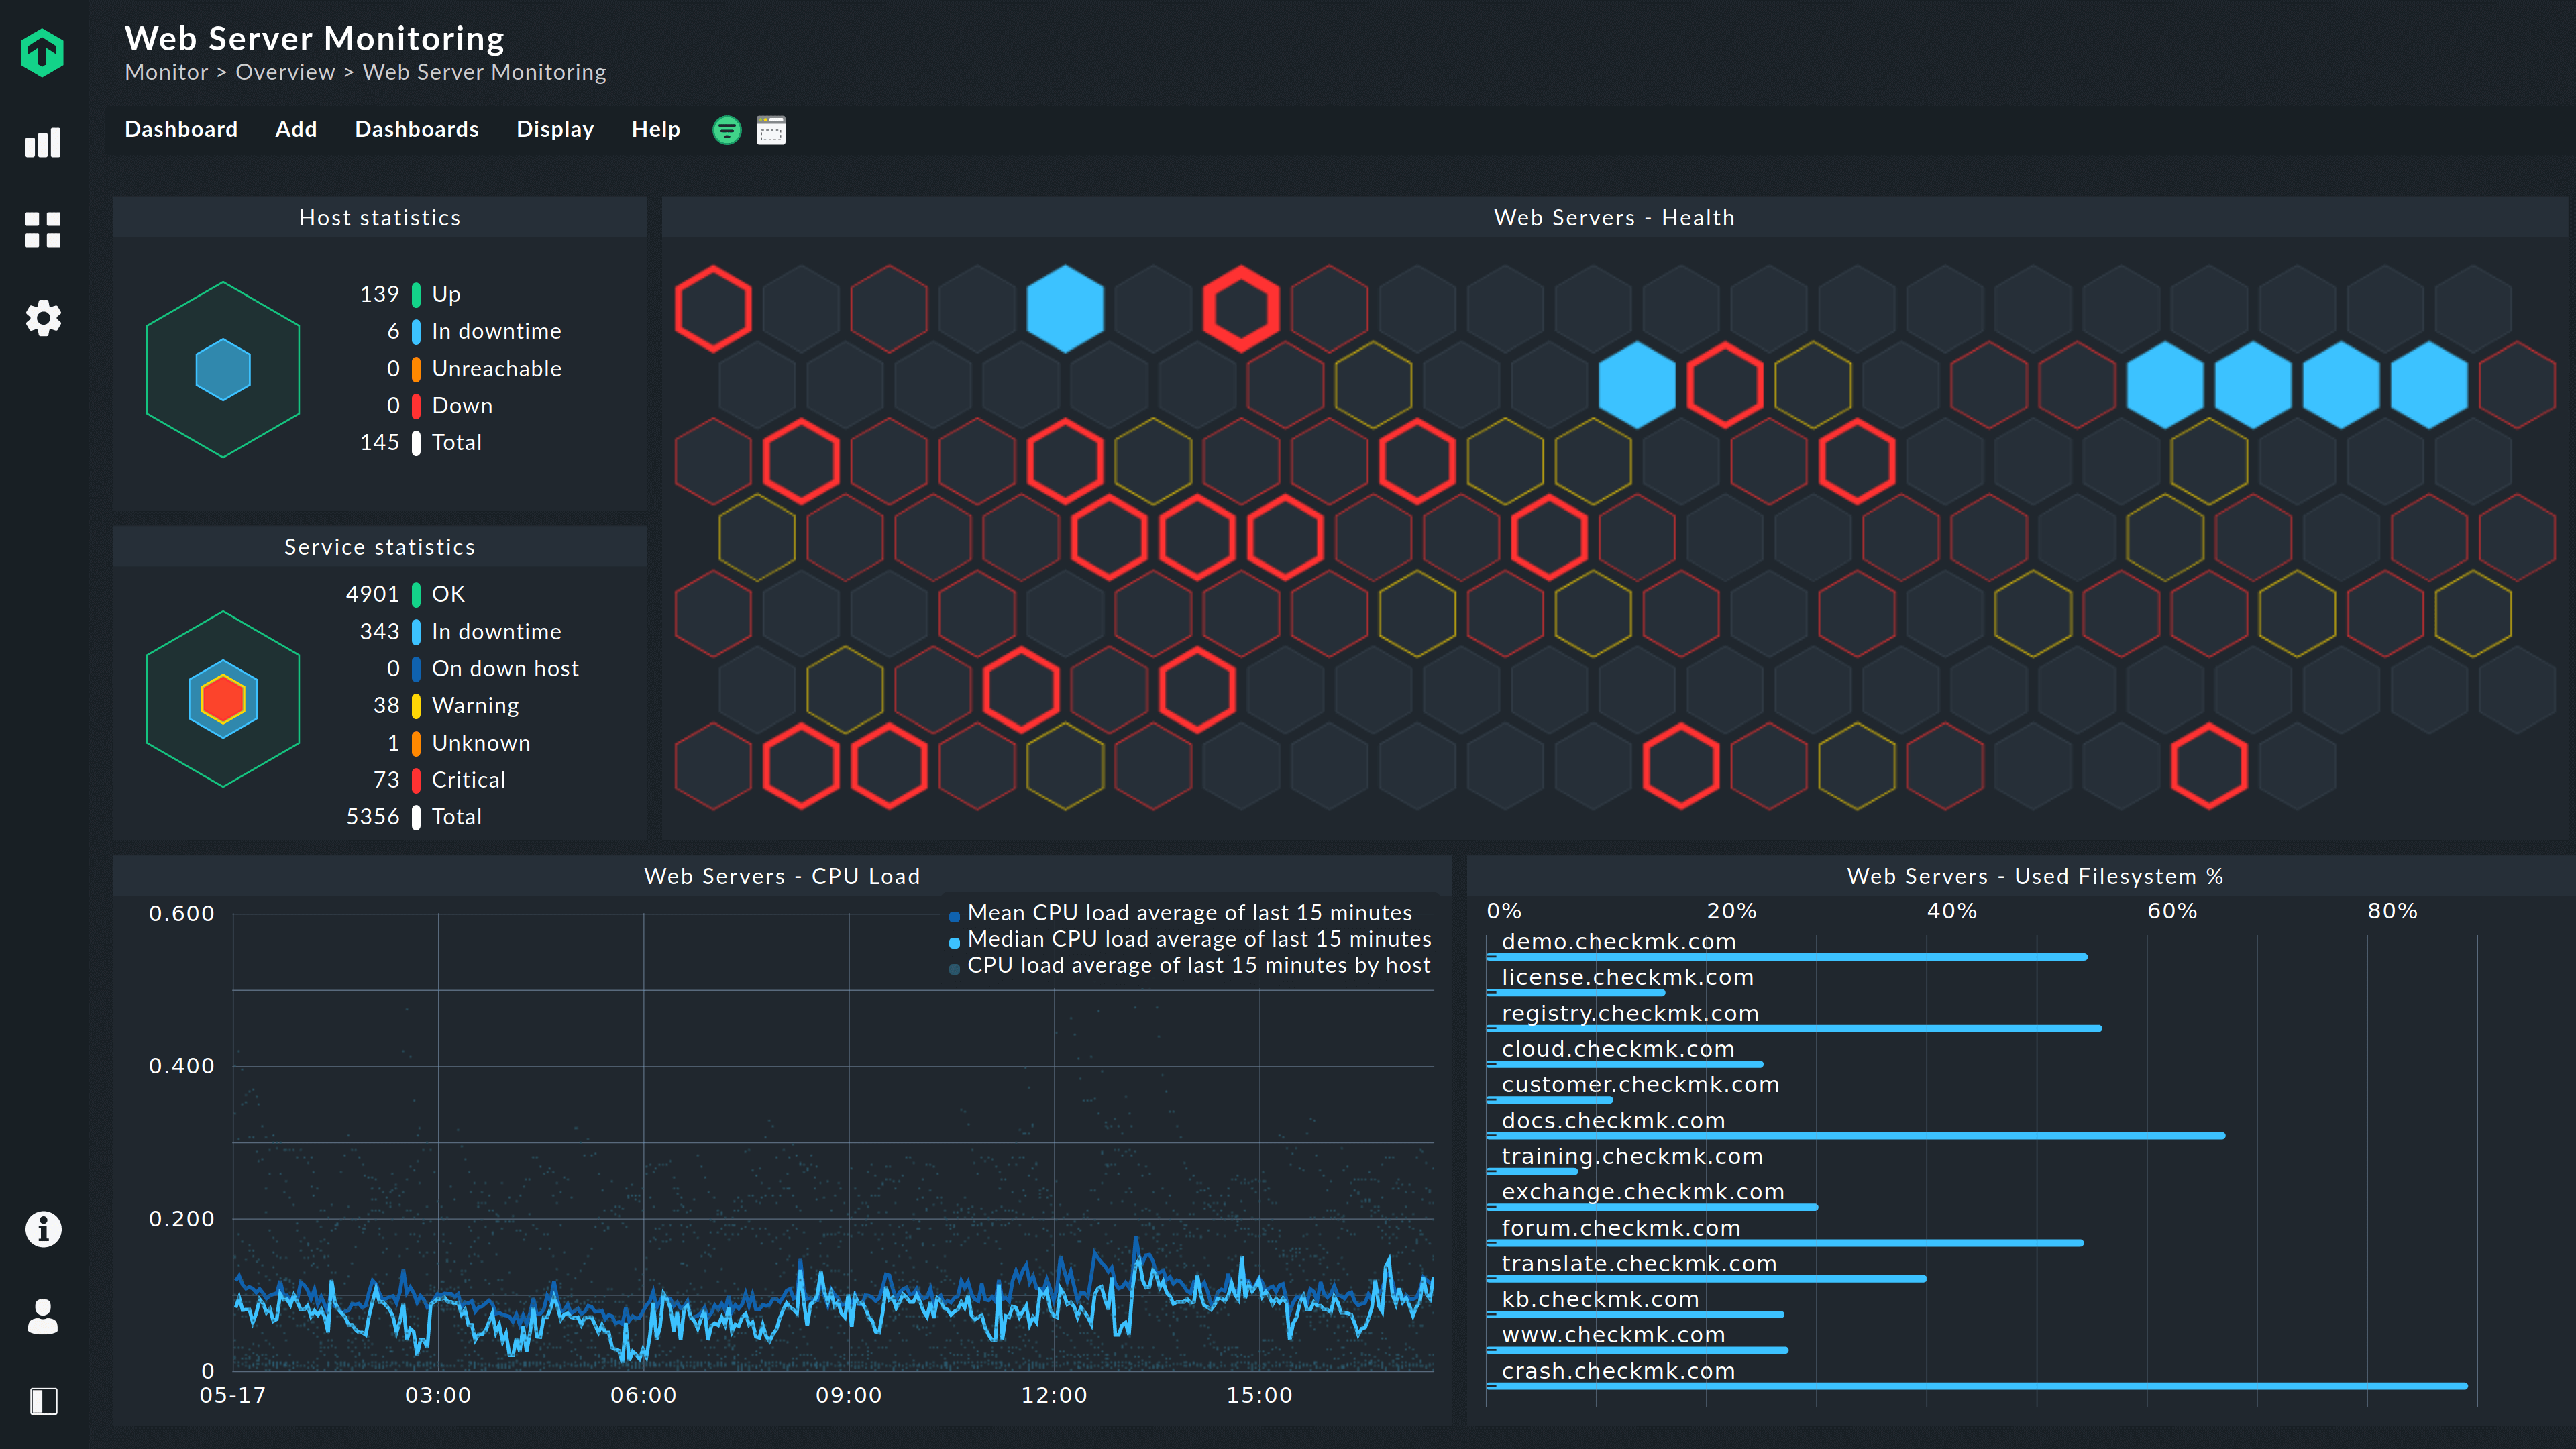2576x1449 pixels.
Task: Open the Dashboard menu
Action: coord(181,129)
